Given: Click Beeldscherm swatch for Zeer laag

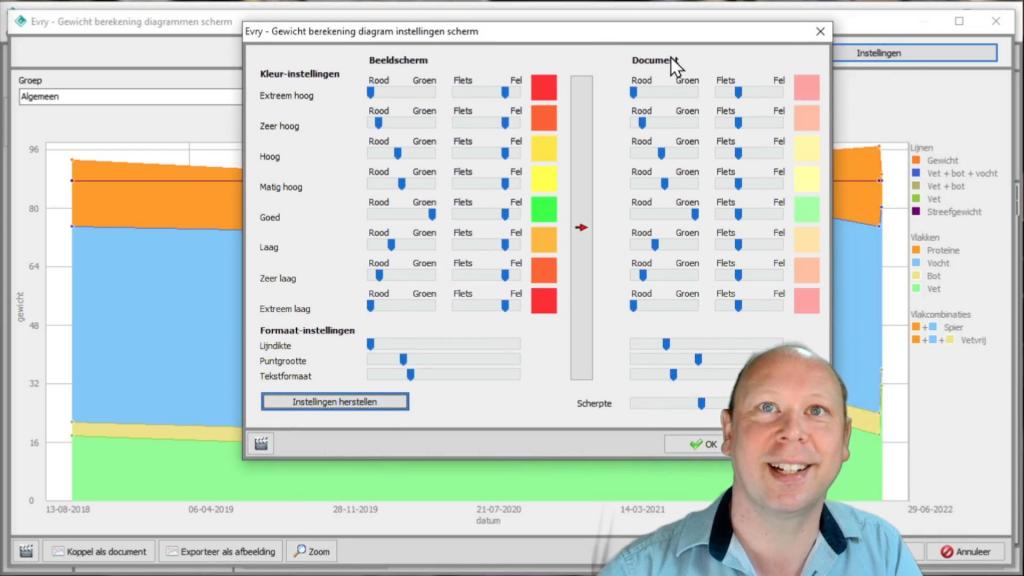Looking at the screenshot, I should tap(544, 270).
